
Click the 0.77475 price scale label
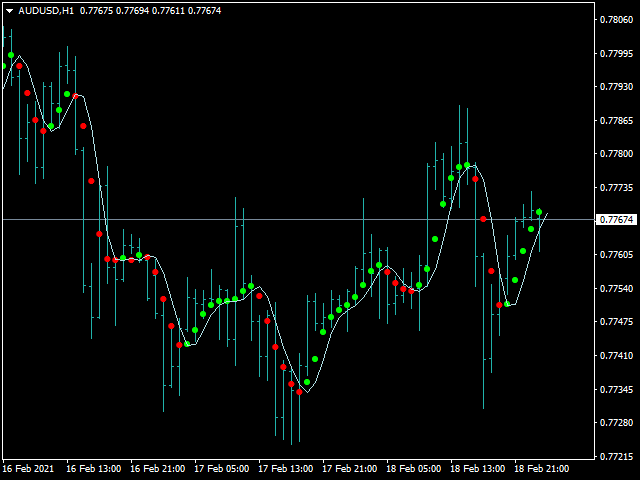[x=616, y=322]
